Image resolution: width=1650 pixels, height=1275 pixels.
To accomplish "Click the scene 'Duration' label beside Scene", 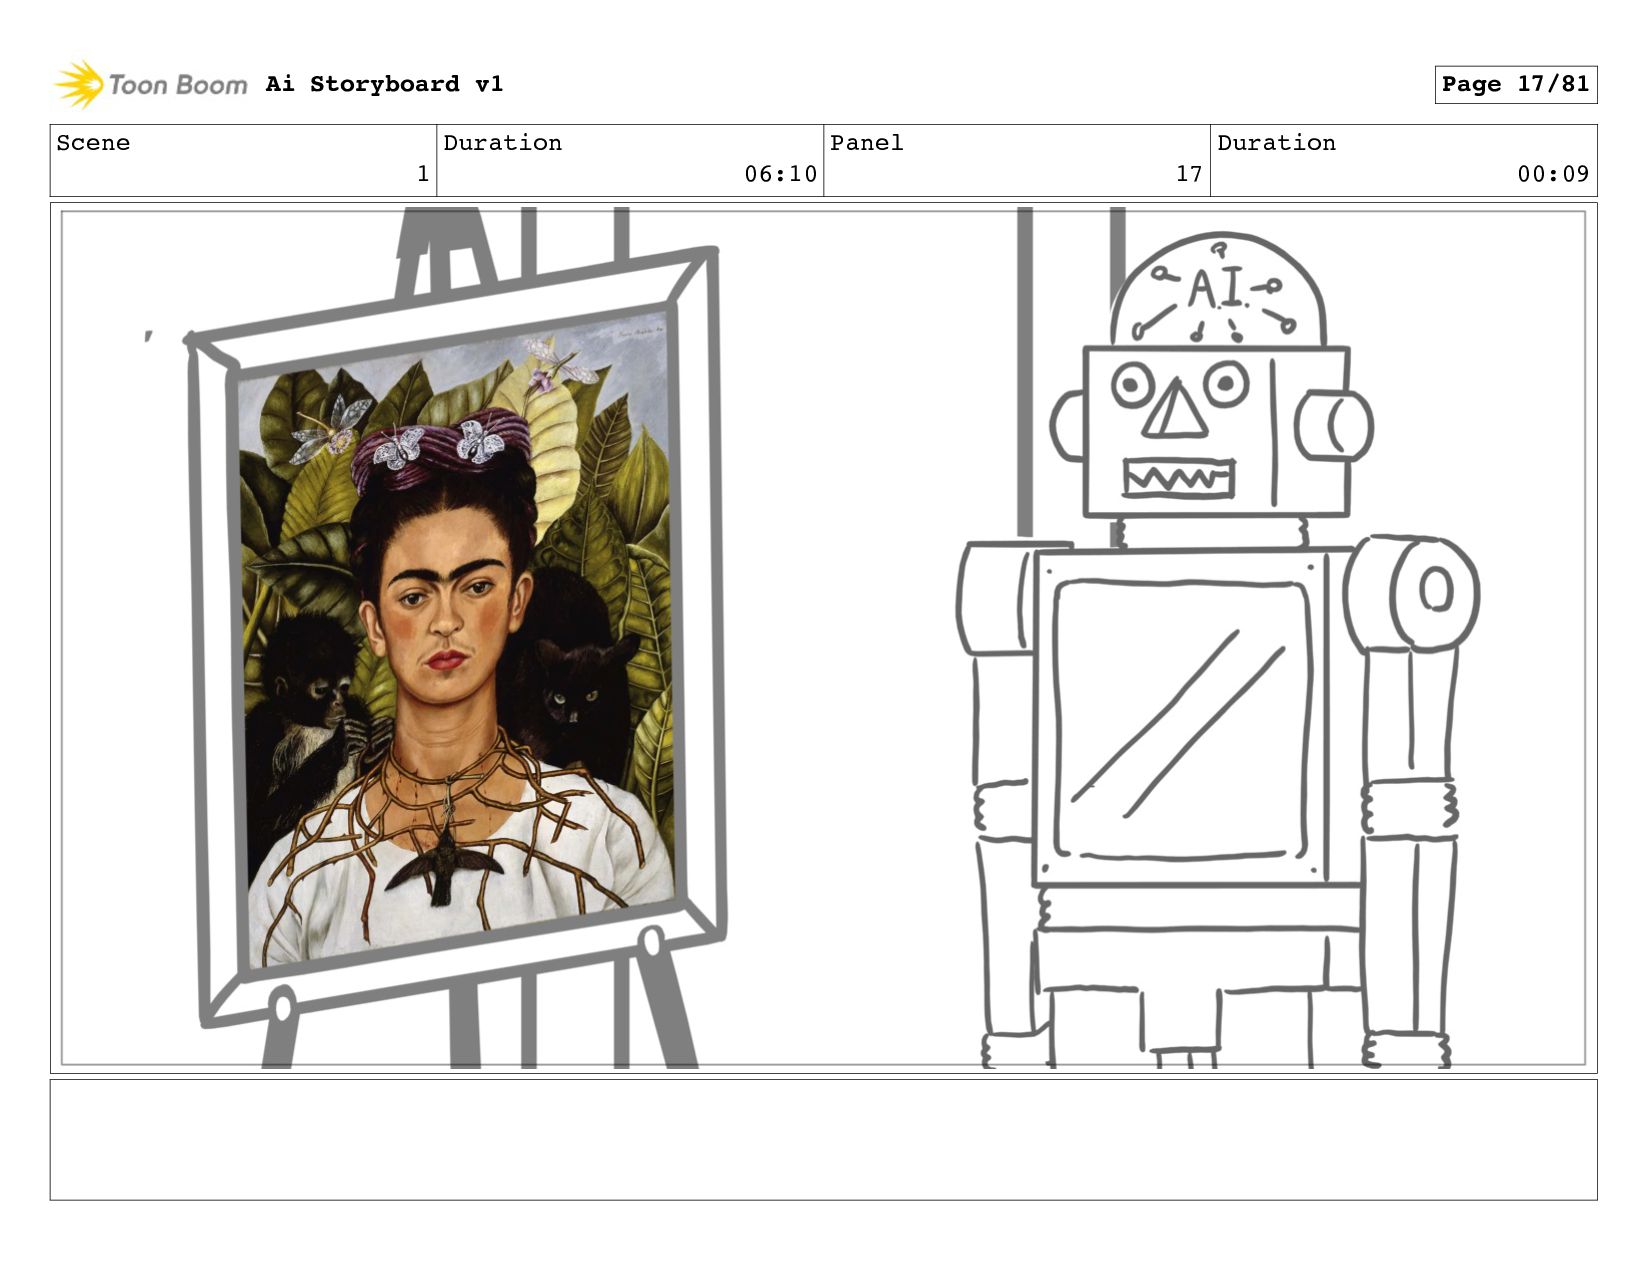I will [502, 143].
